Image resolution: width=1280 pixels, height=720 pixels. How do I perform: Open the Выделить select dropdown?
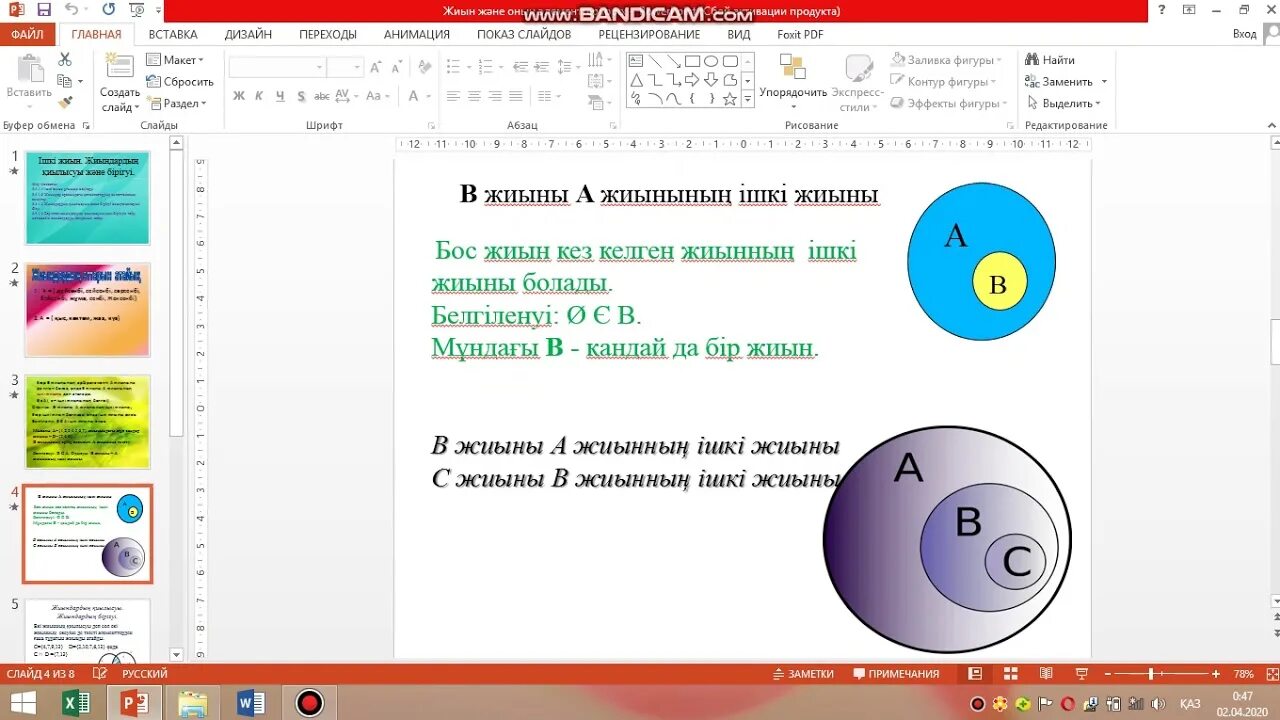(1063, 103)
